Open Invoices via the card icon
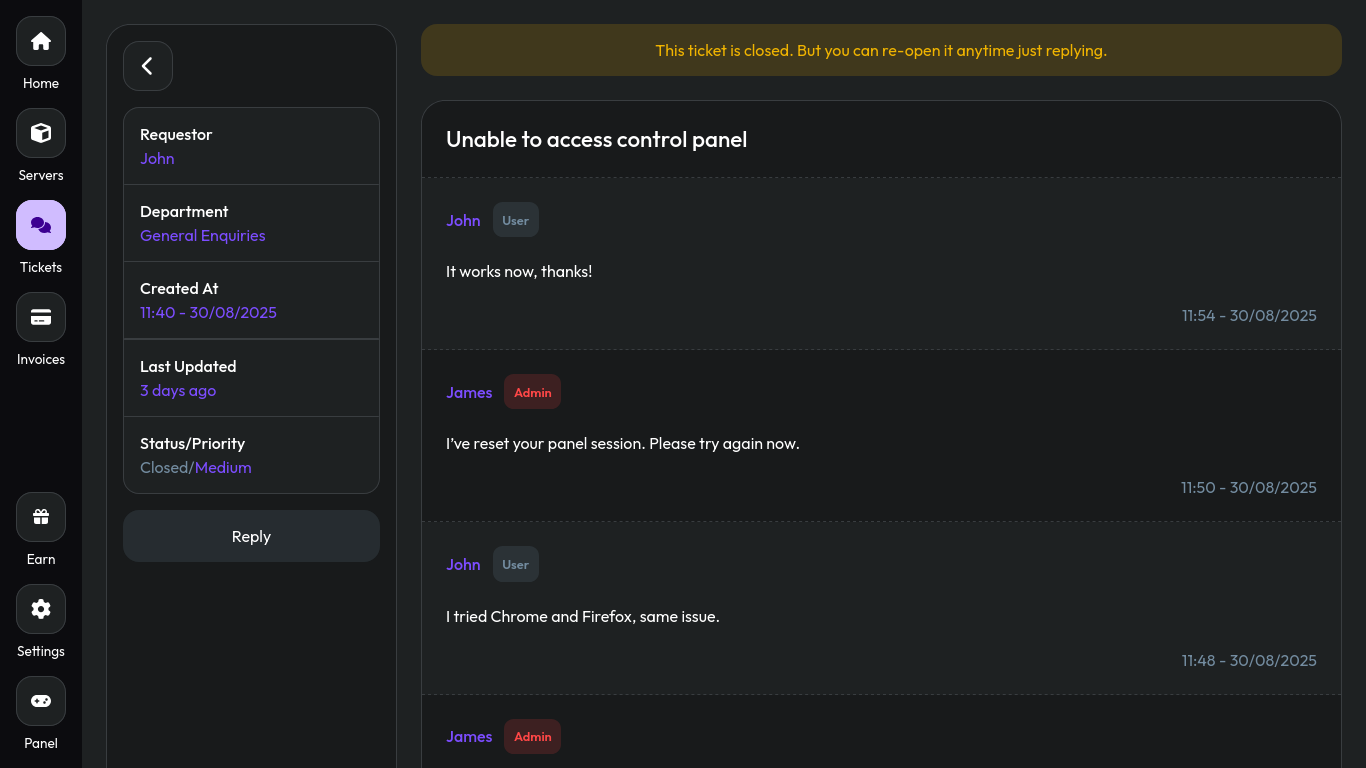 [x=41, y=317]
